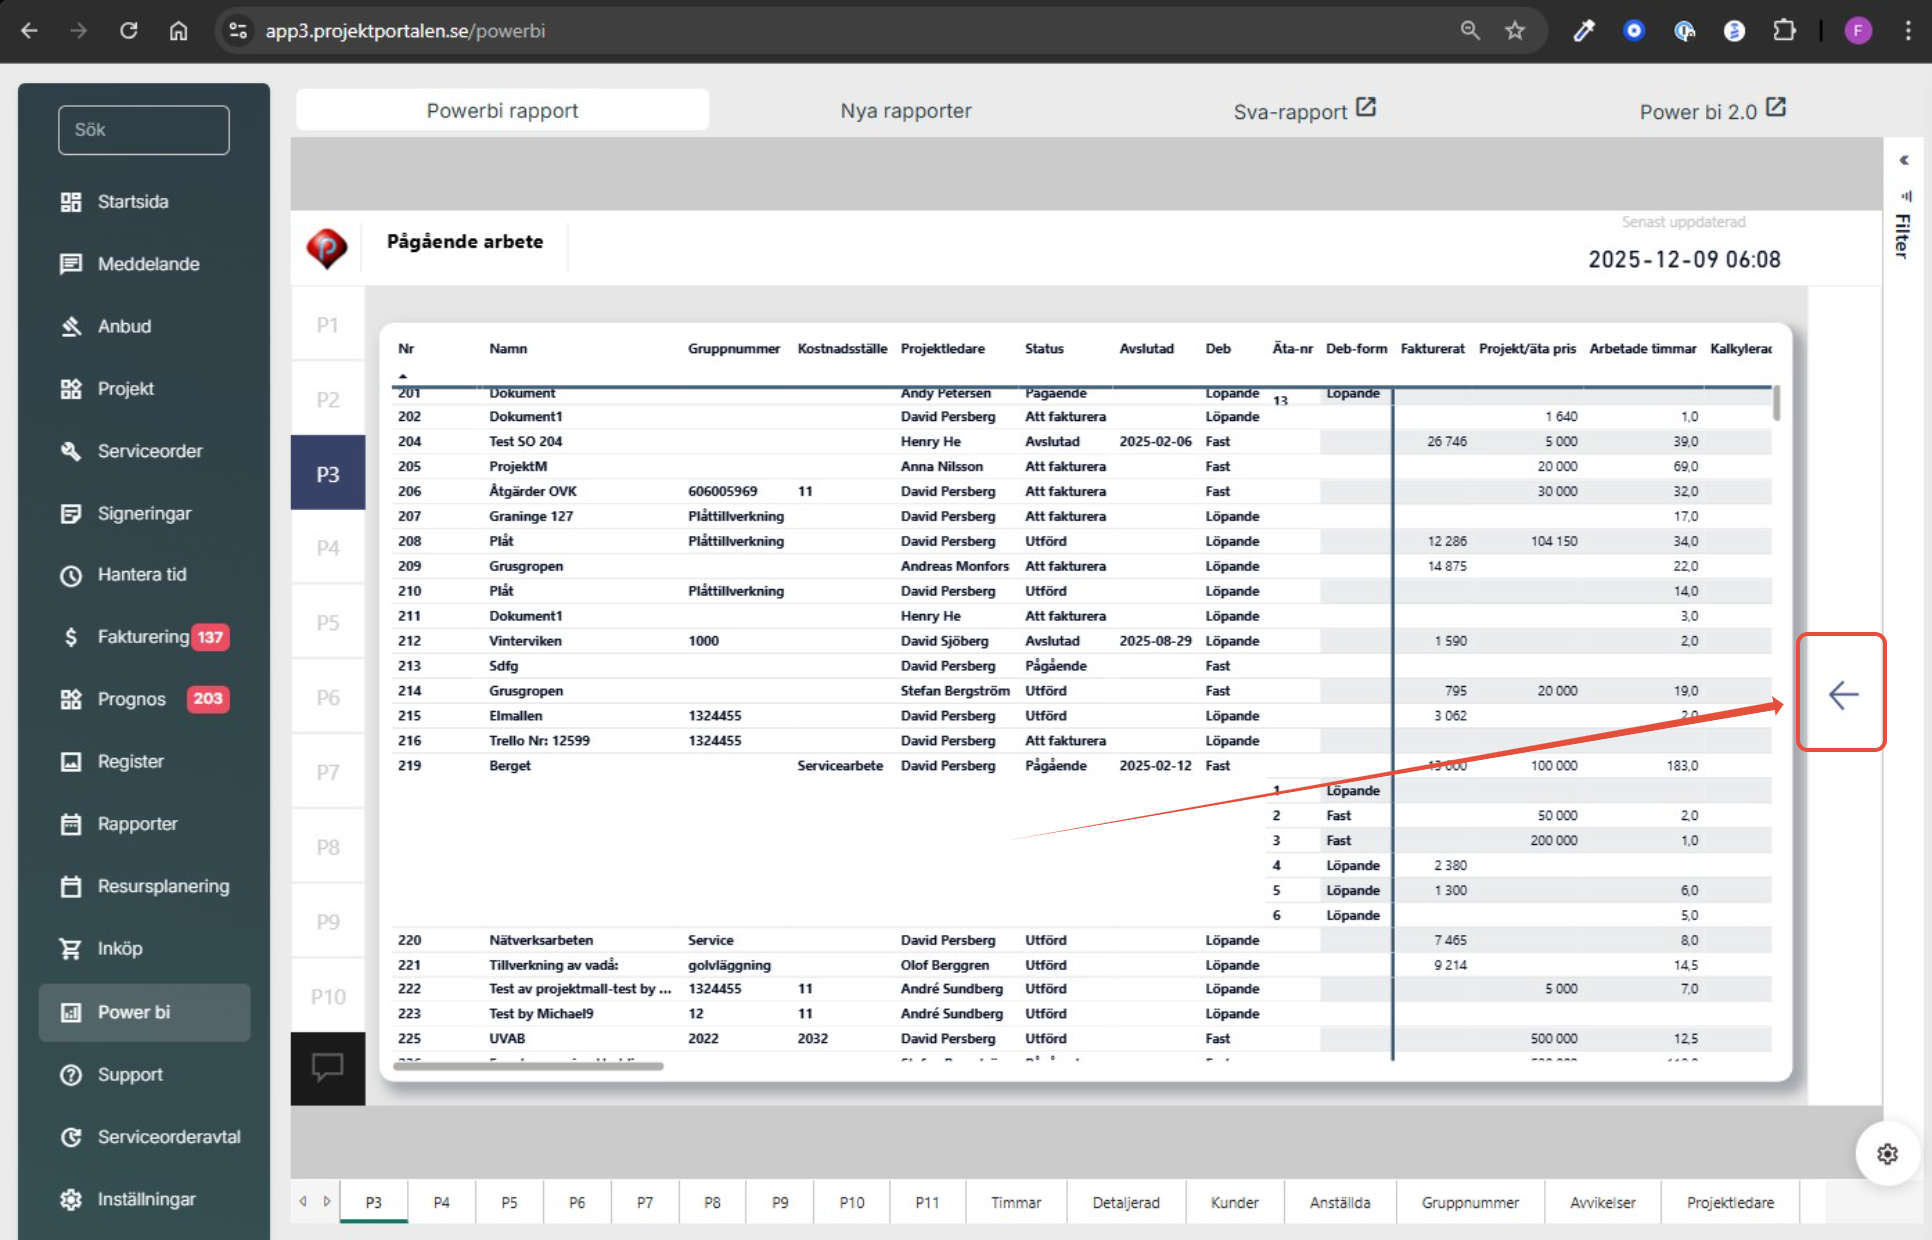Open Serviceorder via its wrench icon

point(70,451)
